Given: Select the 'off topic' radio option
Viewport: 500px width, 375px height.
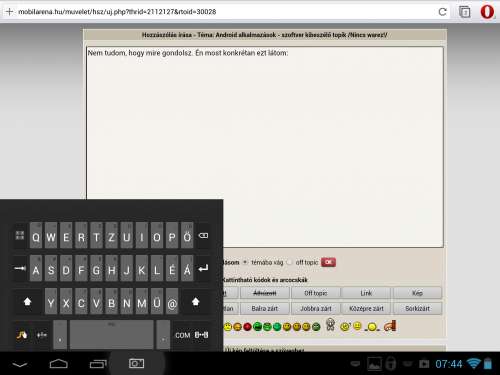Looking at the screenshot, I should (289, 262).
